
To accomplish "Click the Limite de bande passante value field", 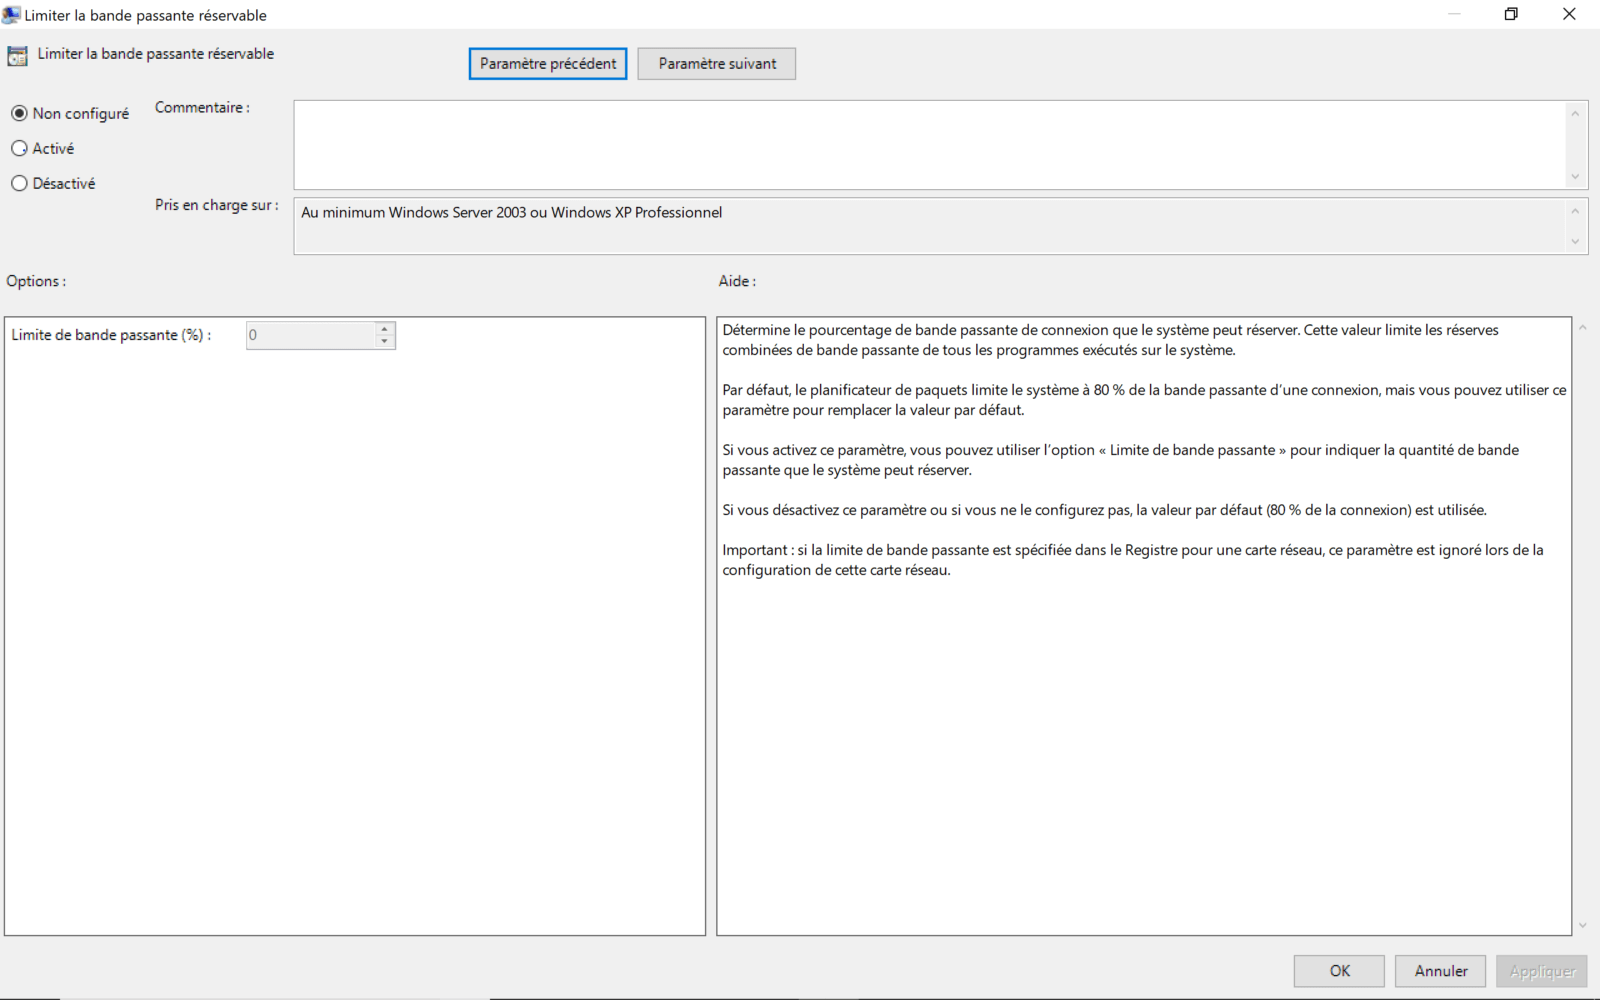I will click(310, 336).
